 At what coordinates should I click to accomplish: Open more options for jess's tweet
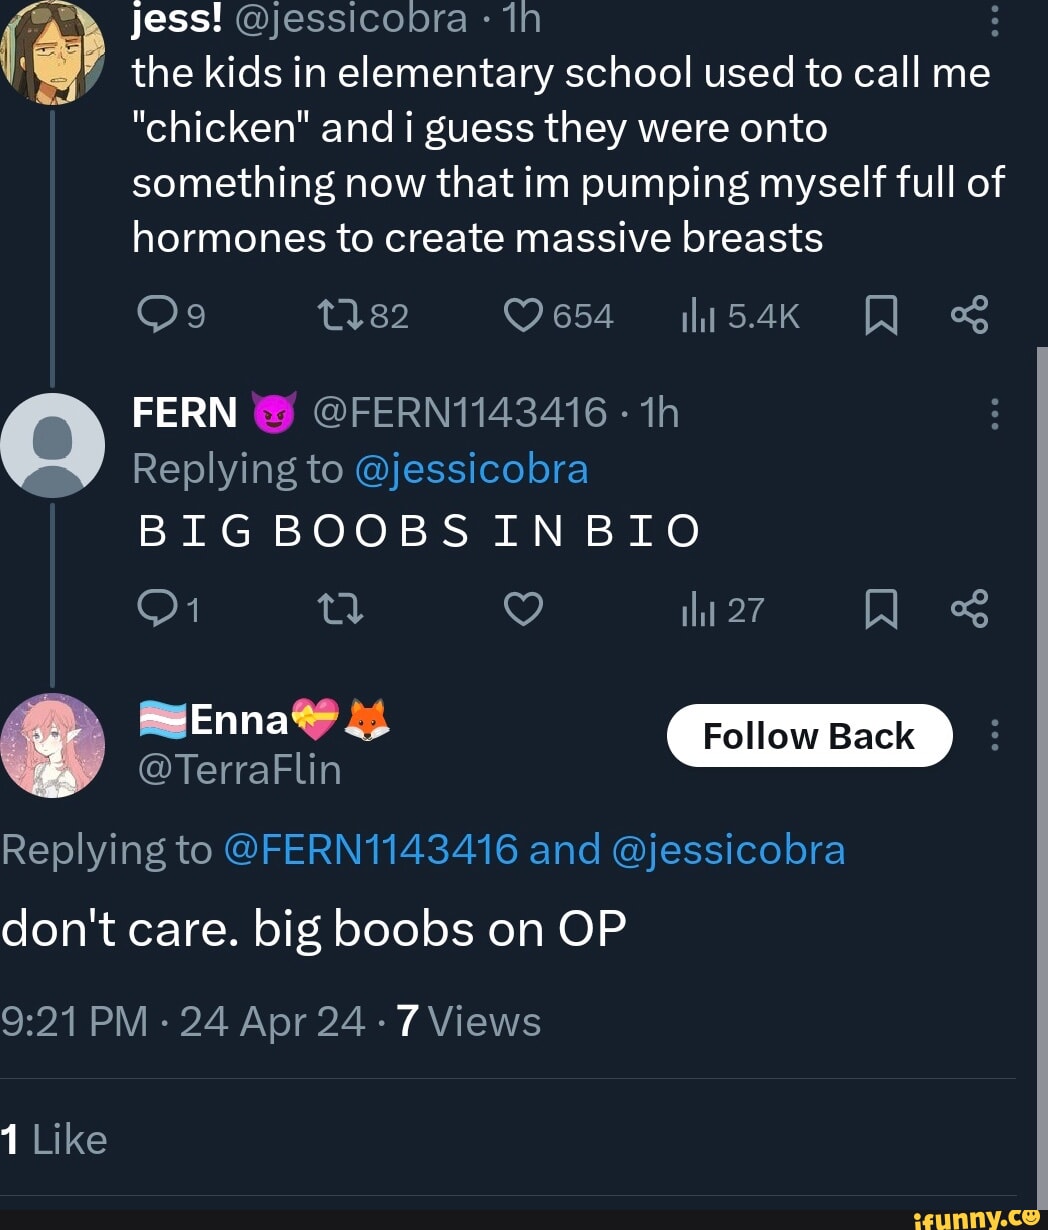coord(993,20)
